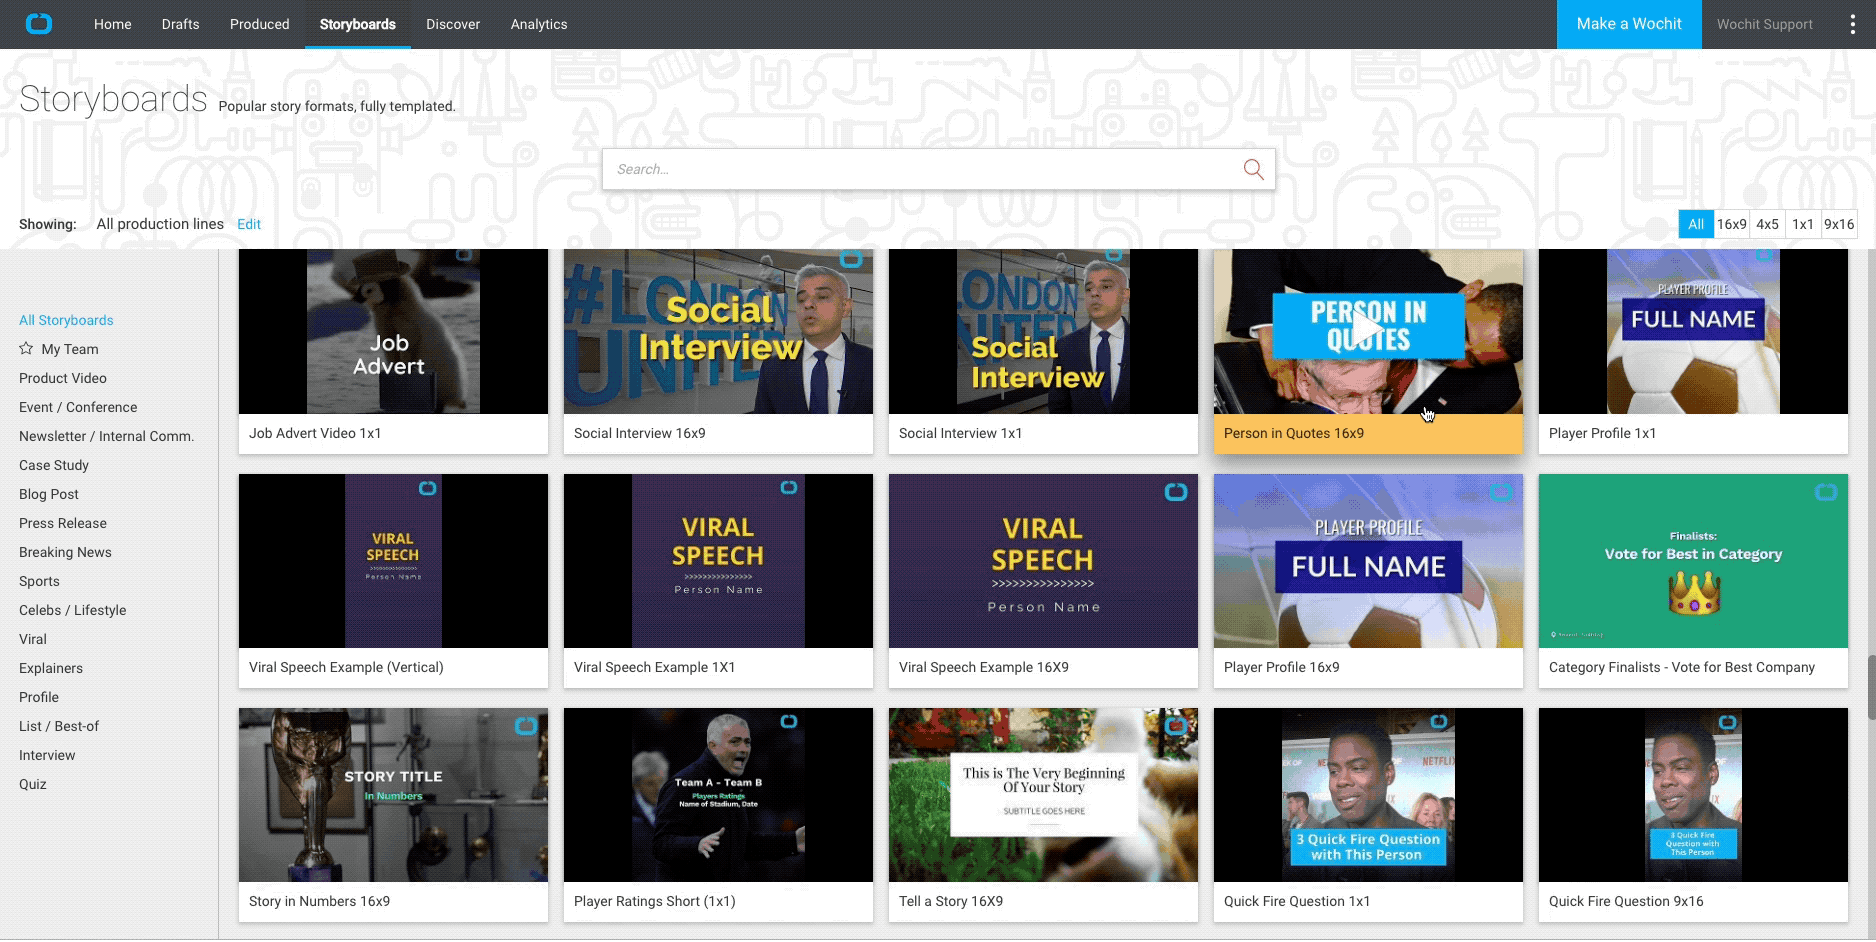The image size is (1876, 942).
Task: Select Interview category
Action: point(47,755)
